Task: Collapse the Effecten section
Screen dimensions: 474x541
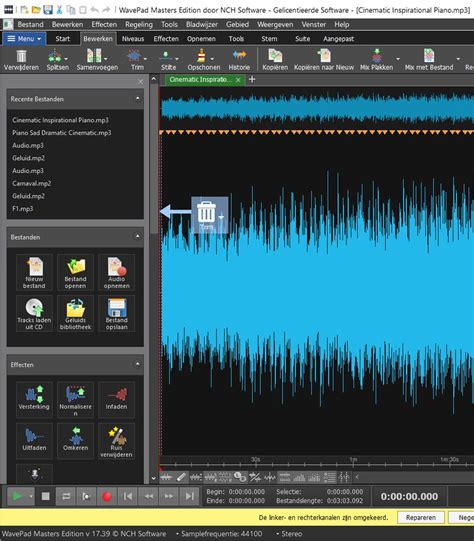Action: tap(137, 364)
